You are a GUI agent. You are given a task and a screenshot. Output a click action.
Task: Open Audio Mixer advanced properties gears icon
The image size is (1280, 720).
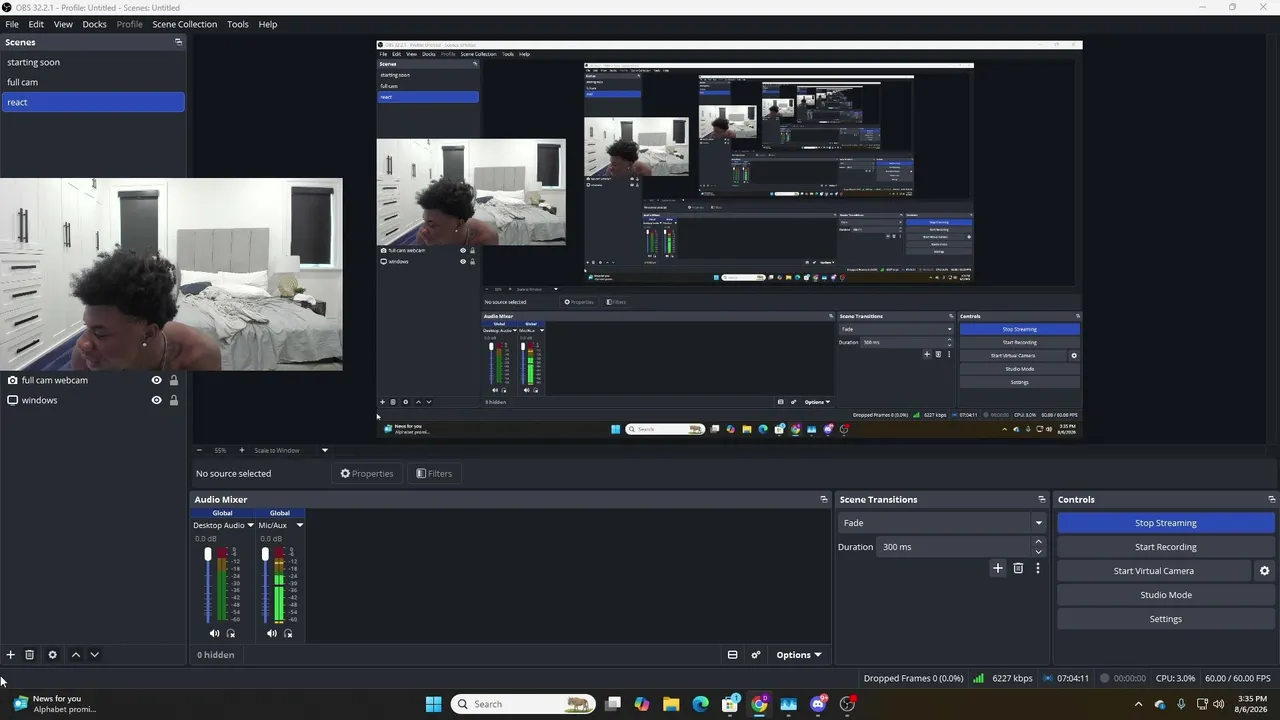[756, 655]
